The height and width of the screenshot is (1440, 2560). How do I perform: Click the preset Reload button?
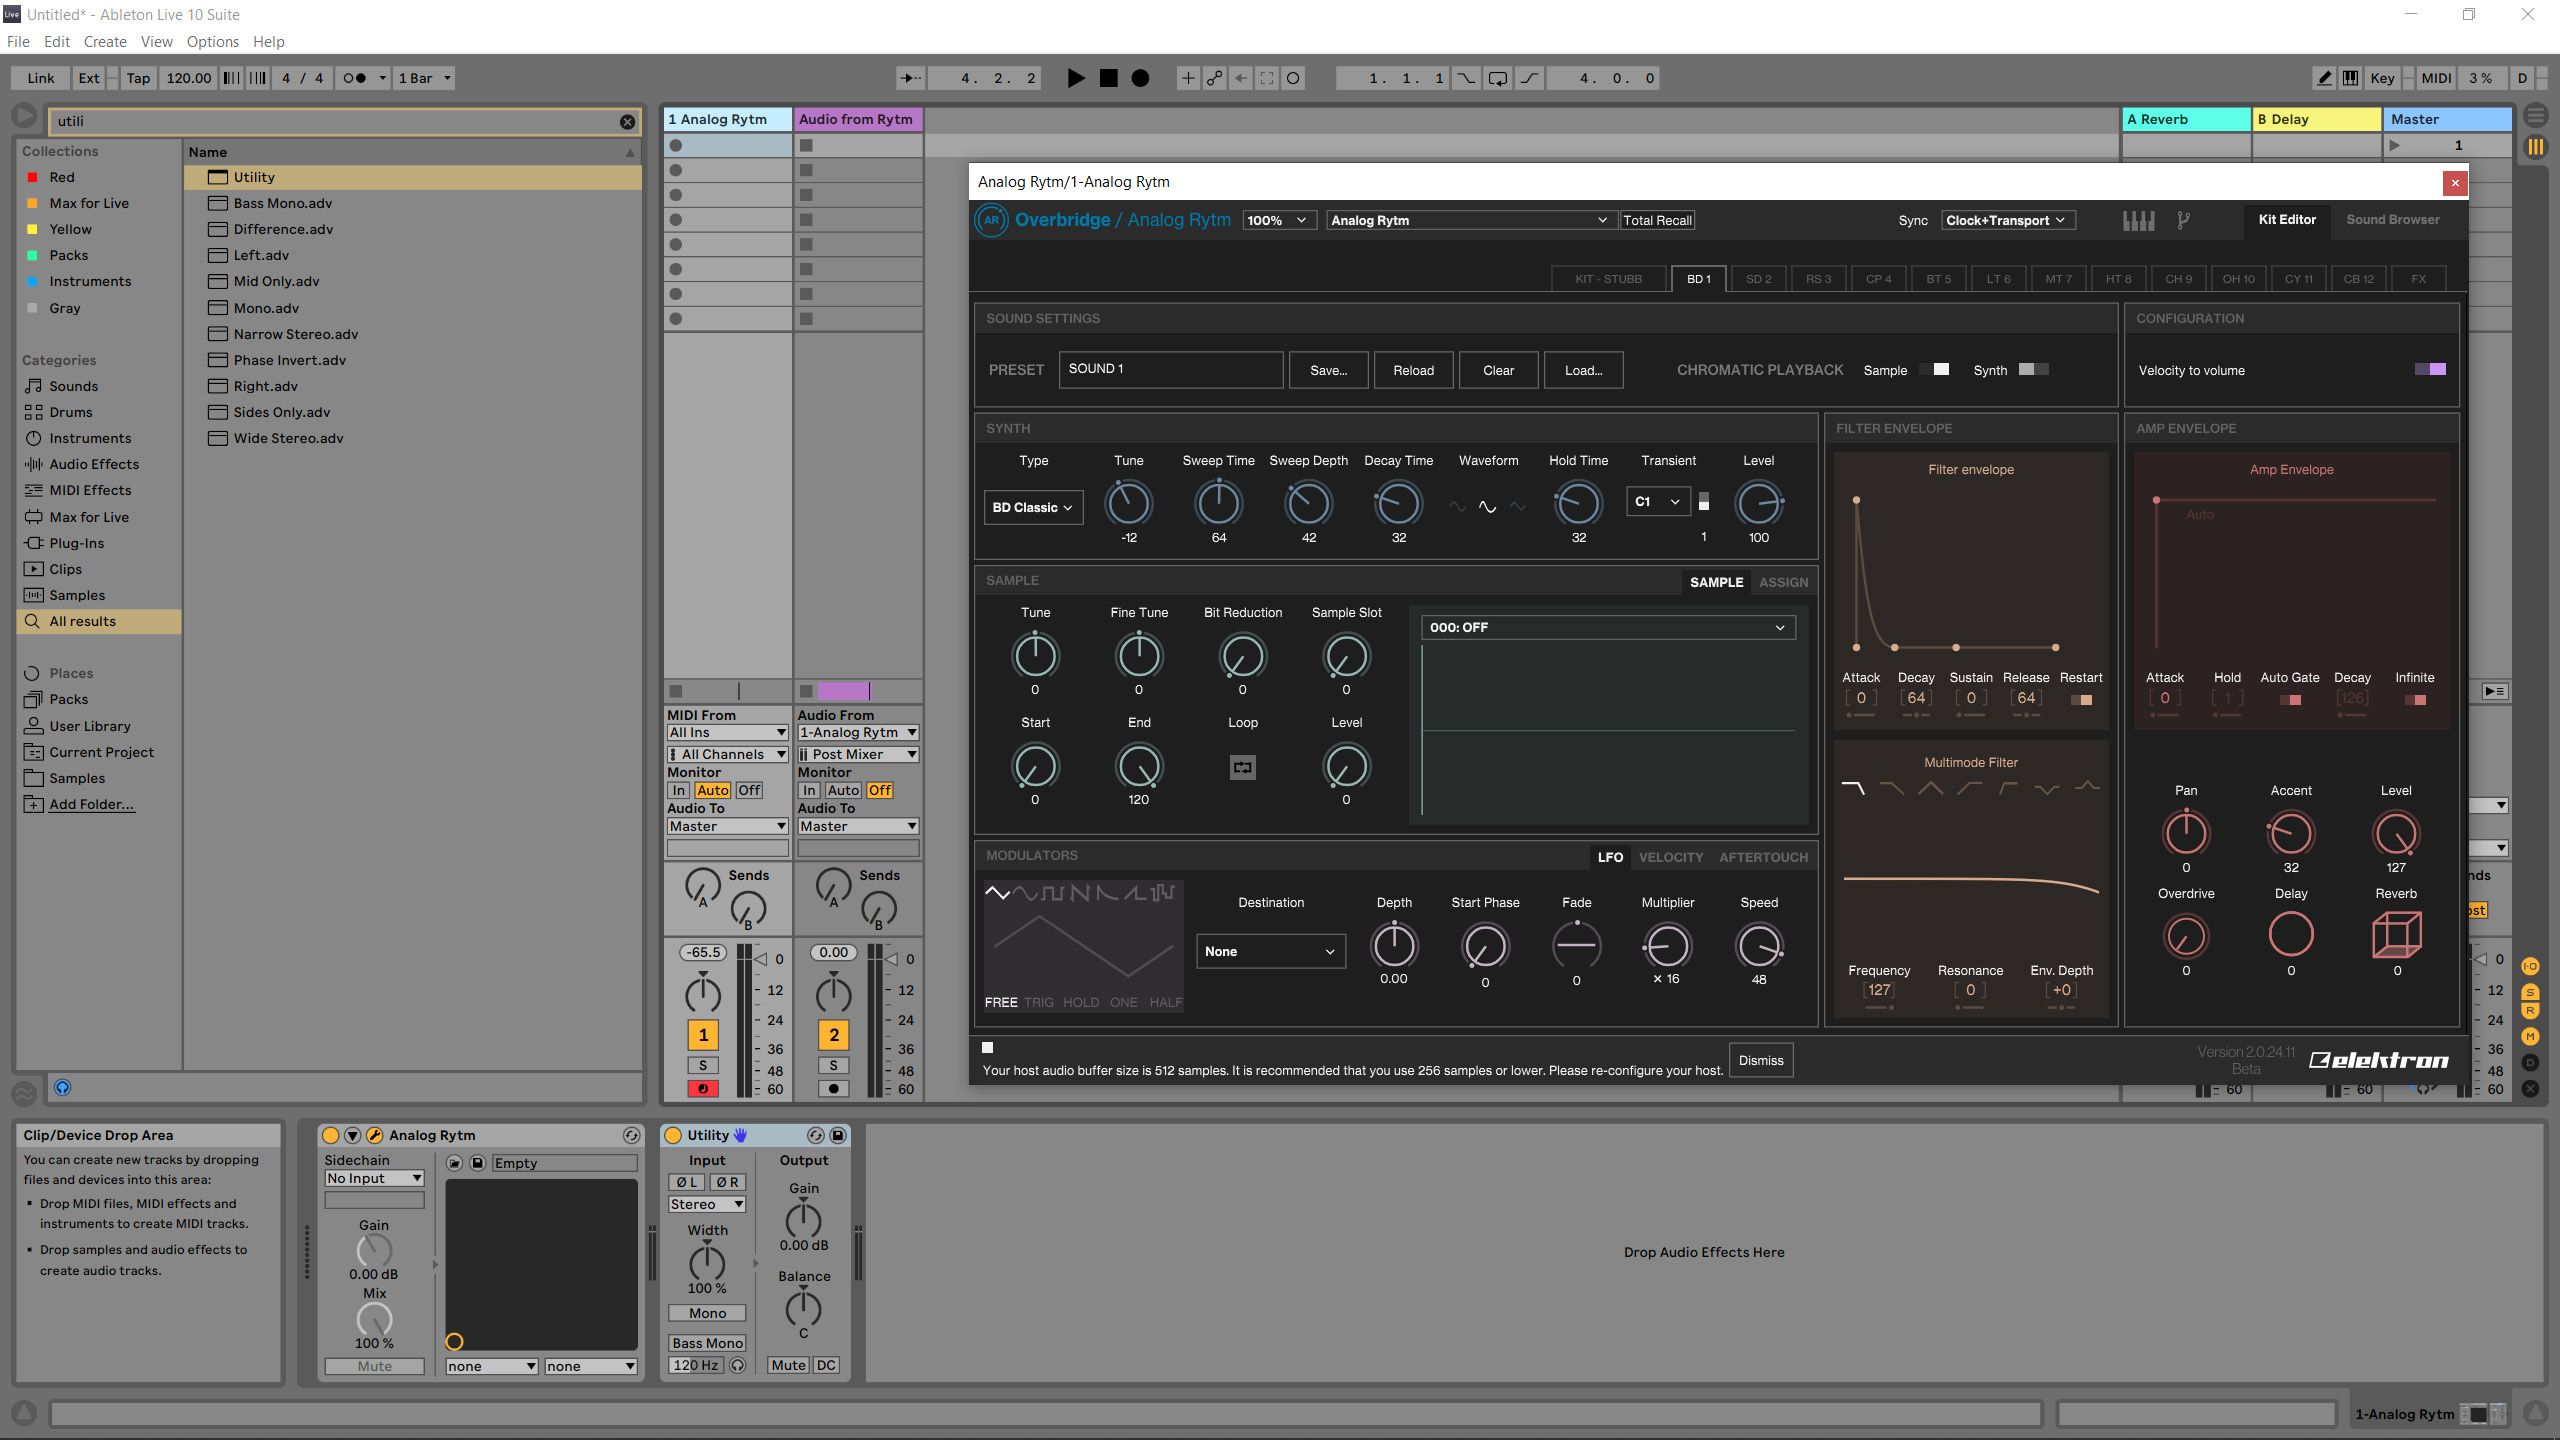(x=1413, y=370)
